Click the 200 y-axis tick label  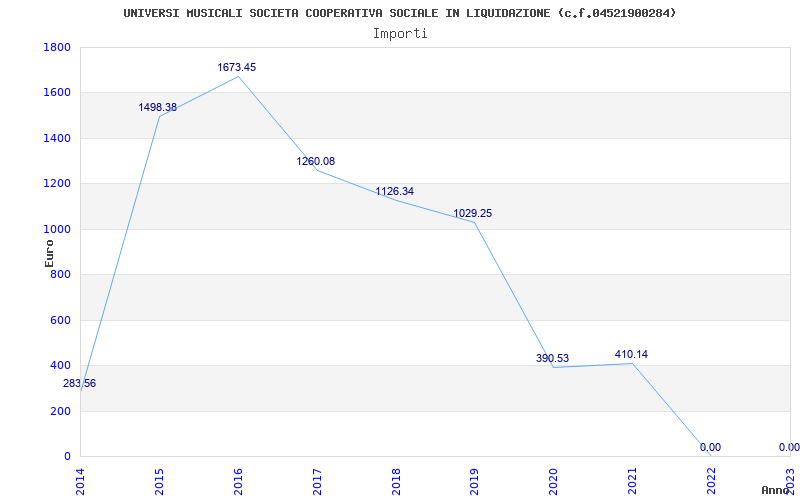click(x=60, y=411)
